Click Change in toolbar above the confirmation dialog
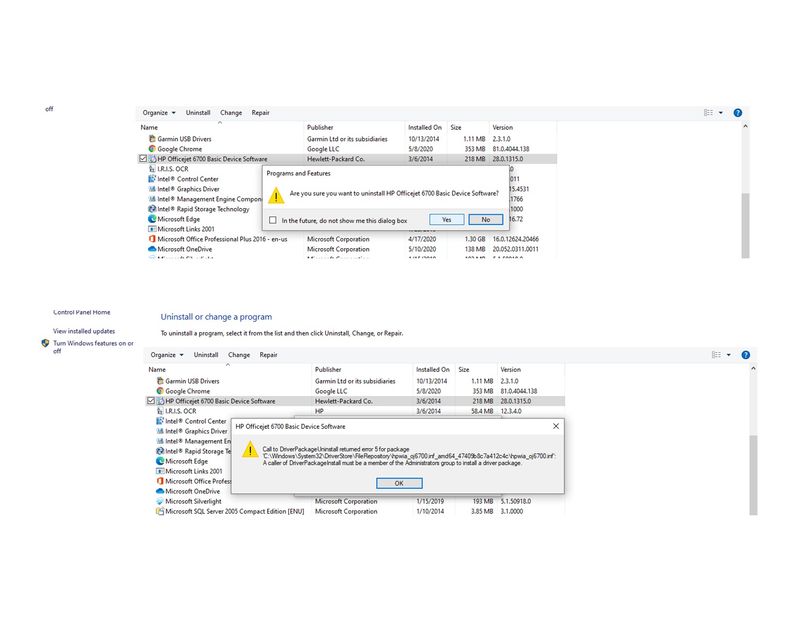 (231, 112)
